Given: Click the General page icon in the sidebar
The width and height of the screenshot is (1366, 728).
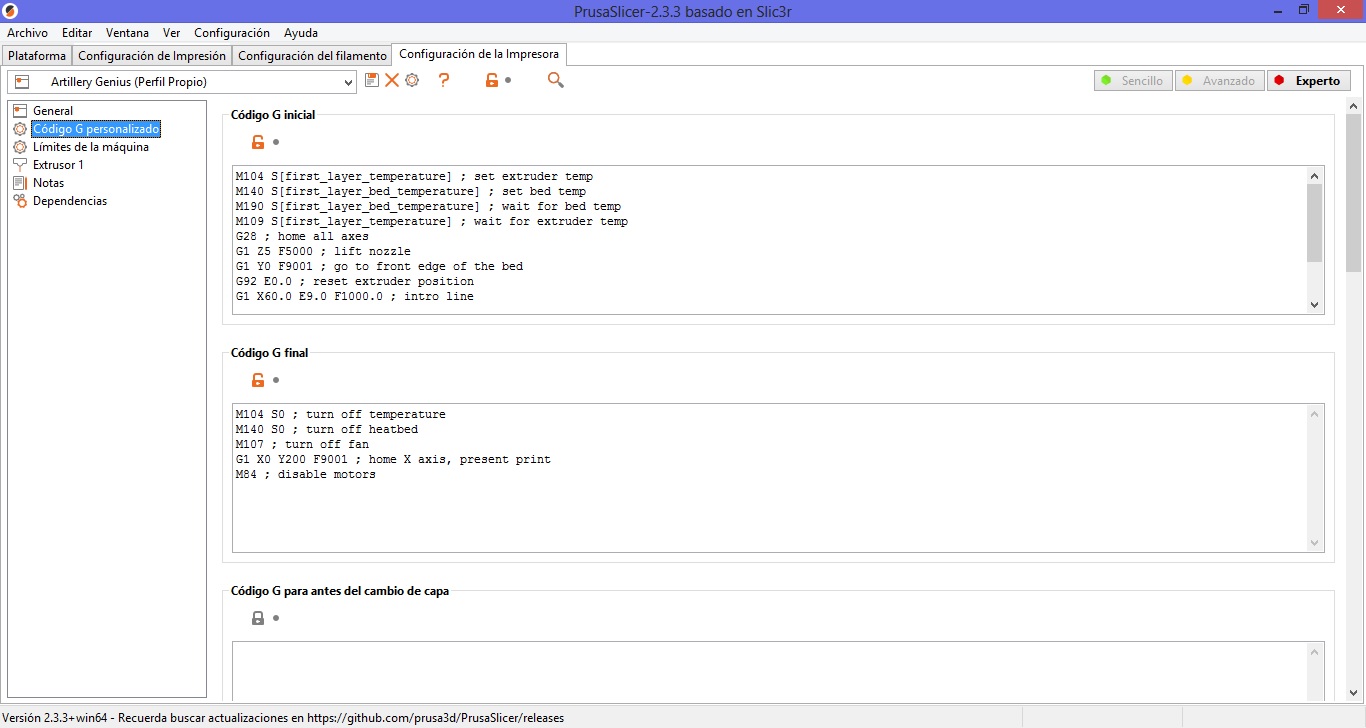Looking at the screenshot, I should 20,111.
